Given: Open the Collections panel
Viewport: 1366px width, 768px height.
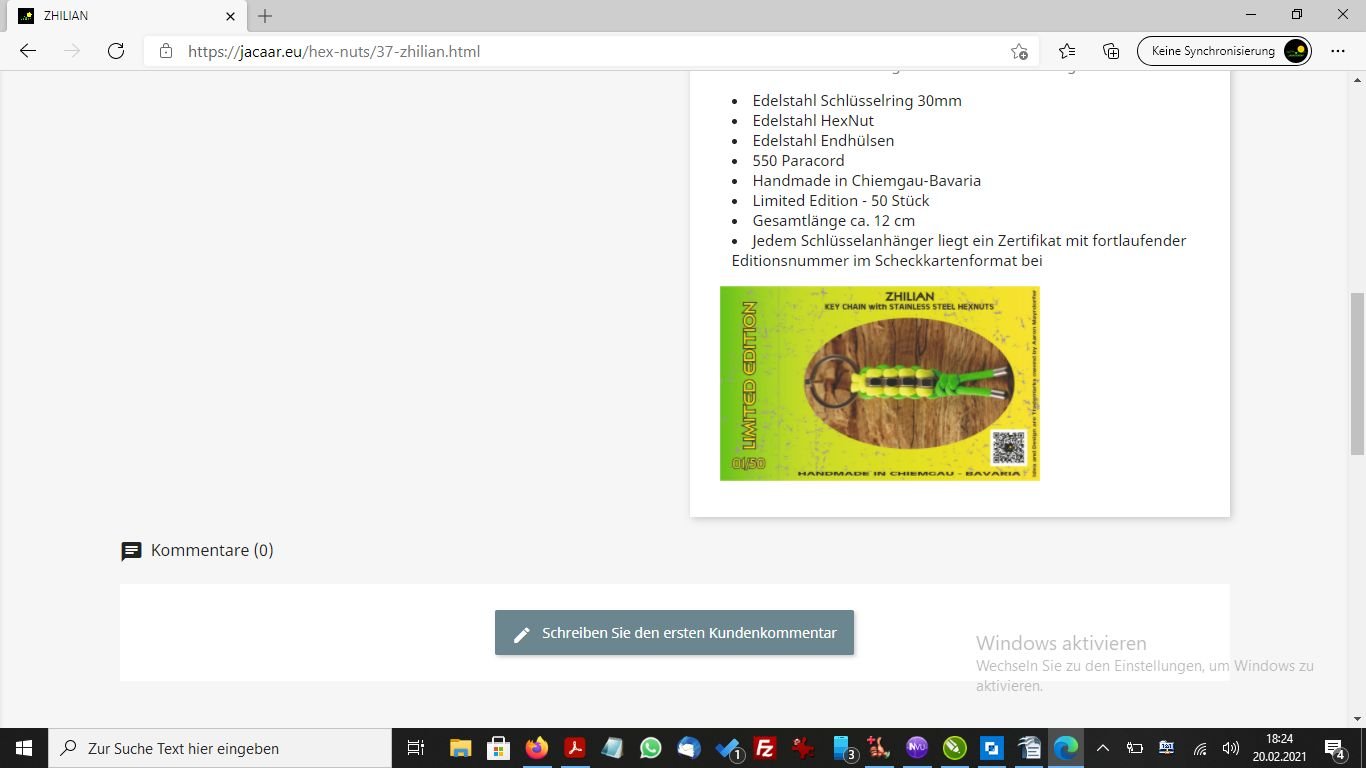Looking at the screenshot, I should coord(1111,51).
